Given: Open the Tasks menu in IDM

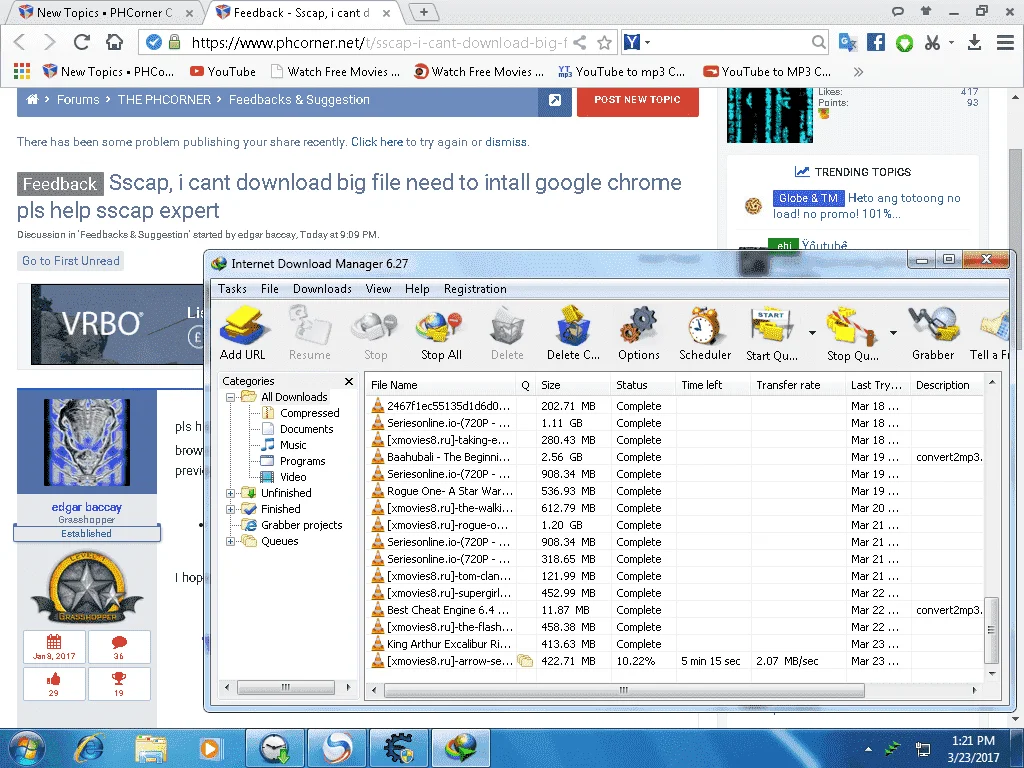Looking at the screenshot, I should (x=232, y=289).
